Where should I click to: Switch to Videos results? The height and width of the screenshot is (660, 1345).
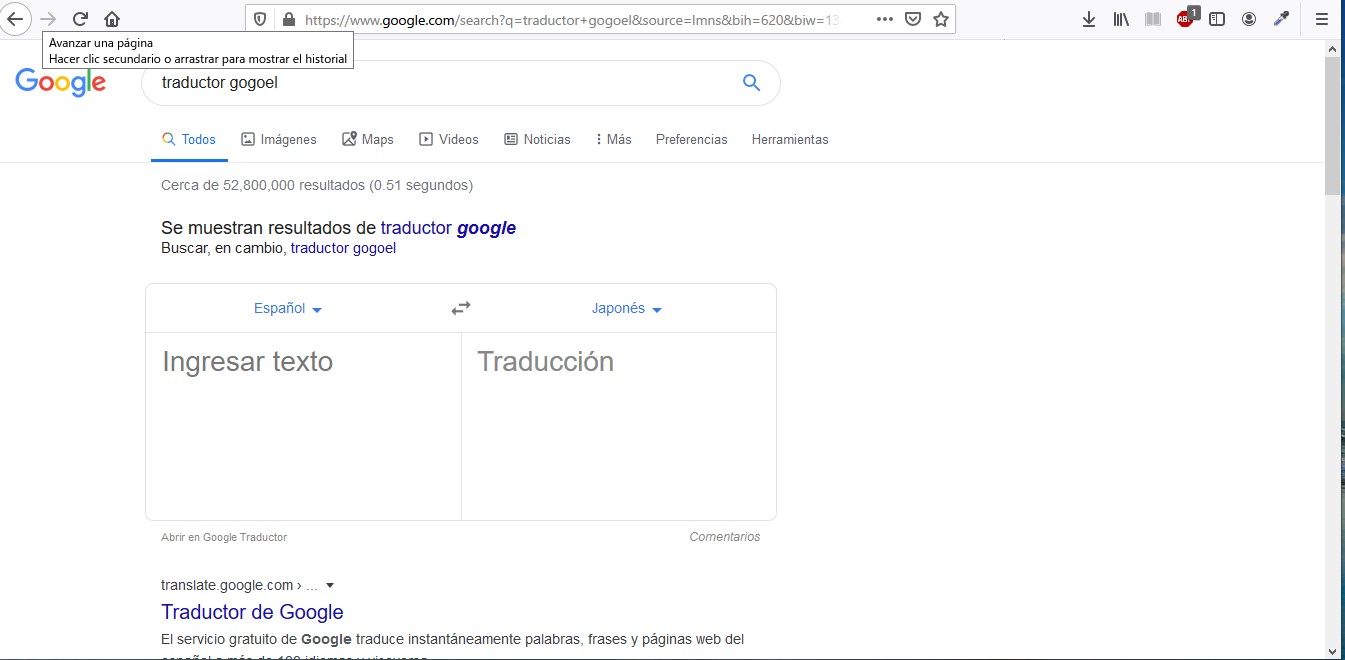[449, 140]
